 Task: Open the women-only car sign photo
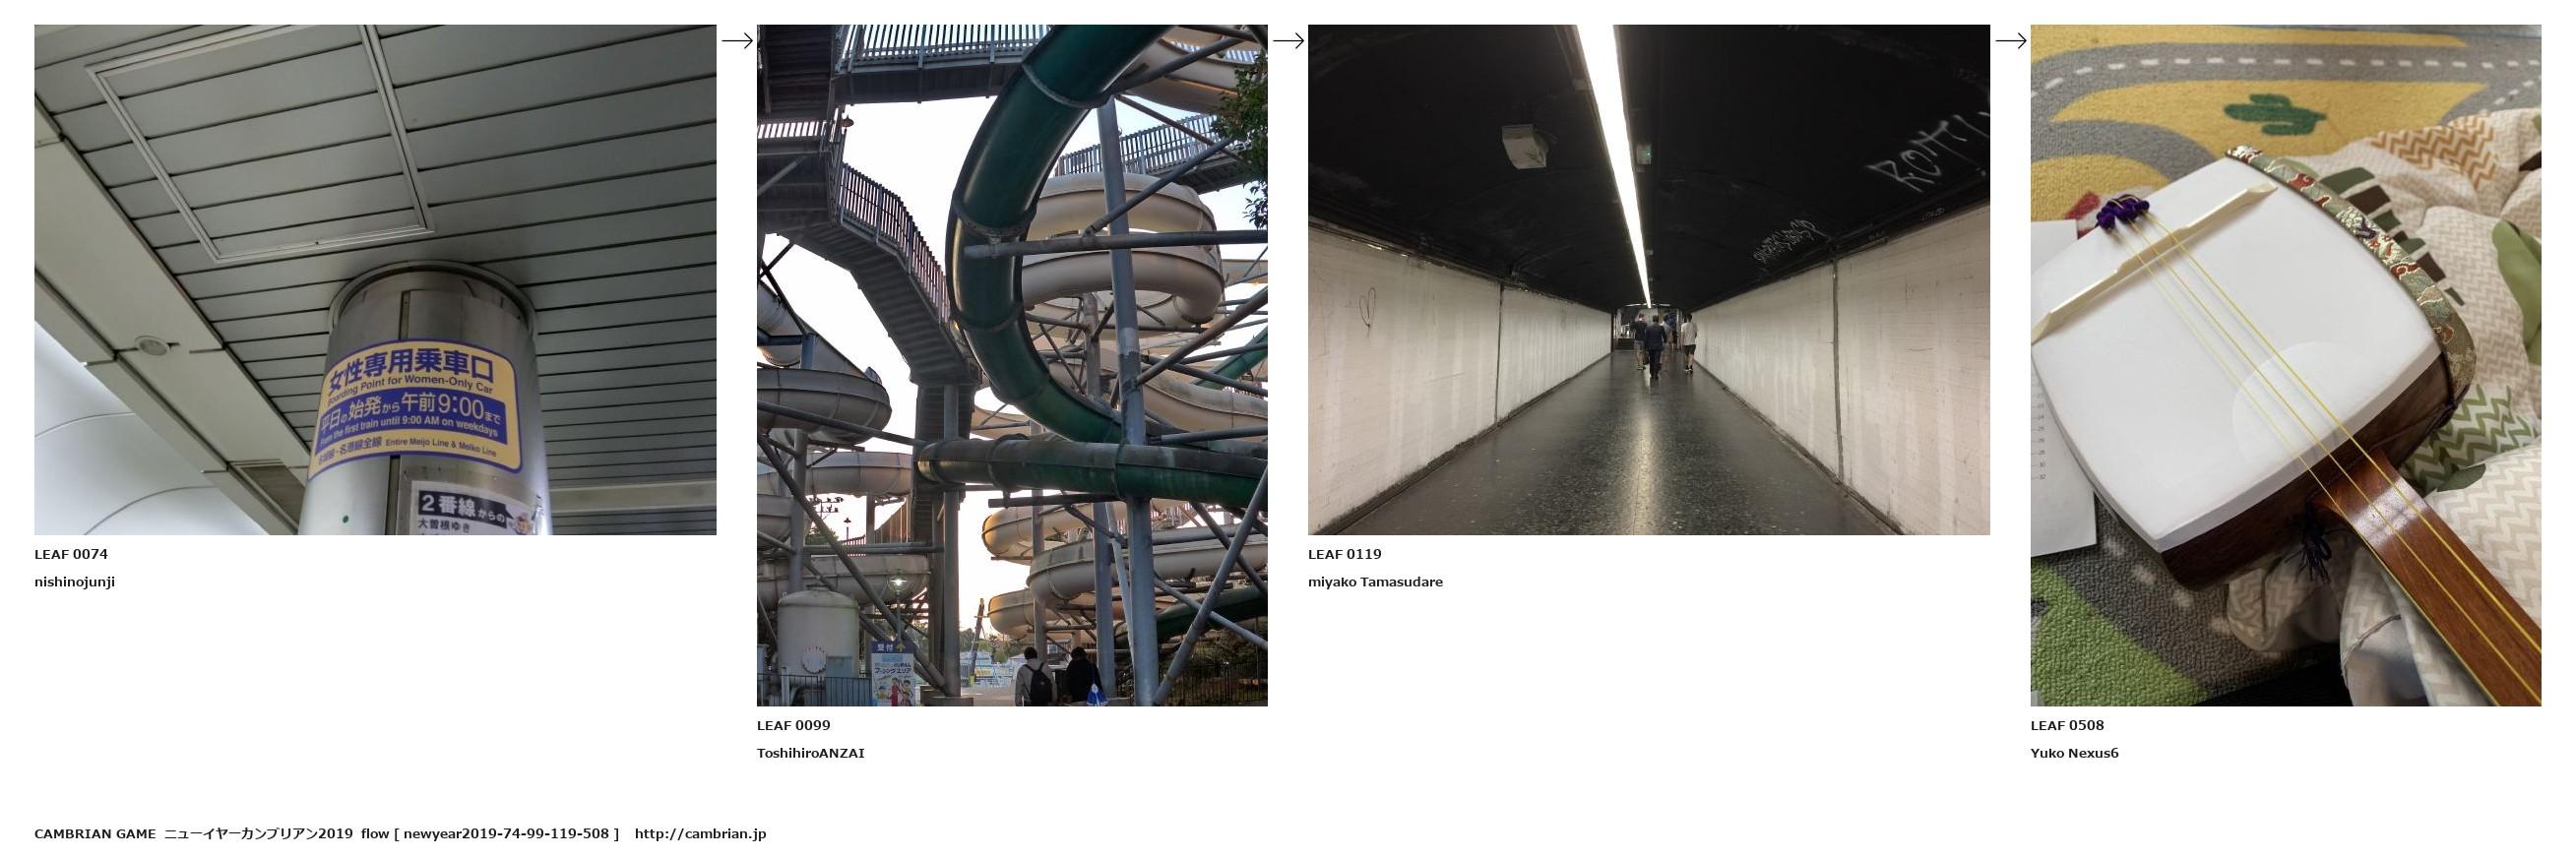[x=375, y=280]
